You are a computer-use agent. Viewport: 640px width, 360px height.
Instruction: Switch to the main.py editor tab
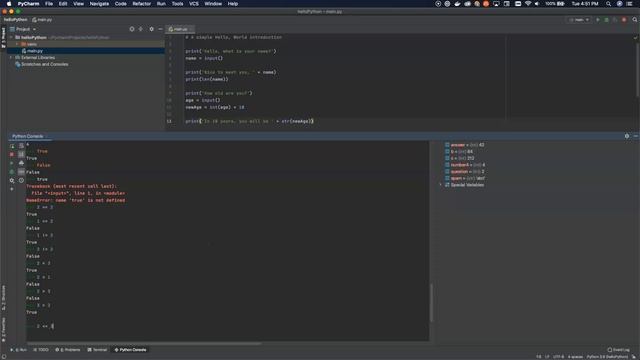[180, 29]
